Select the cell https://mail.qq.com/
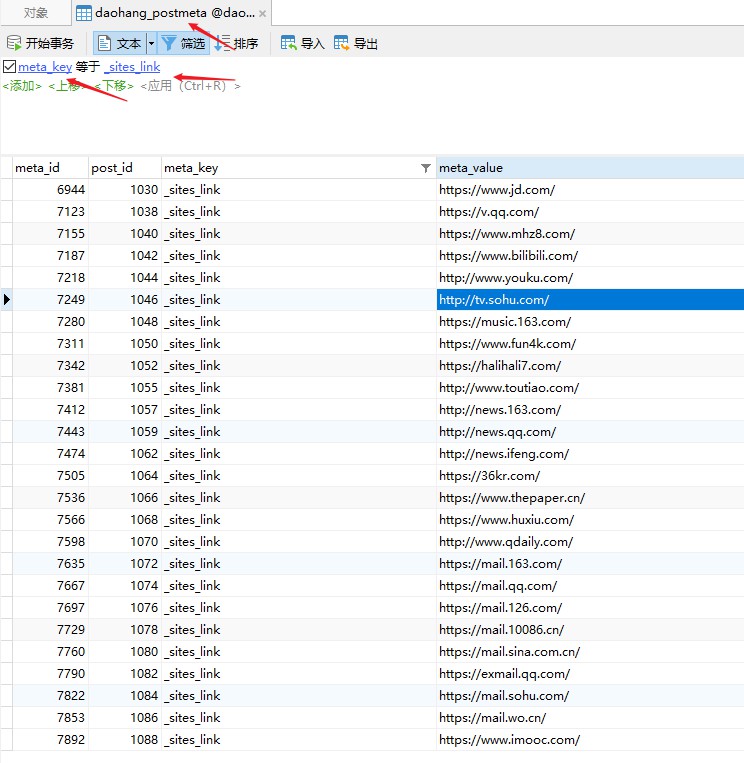The width and height of the screenshot is (744, 763). (590, 586)
